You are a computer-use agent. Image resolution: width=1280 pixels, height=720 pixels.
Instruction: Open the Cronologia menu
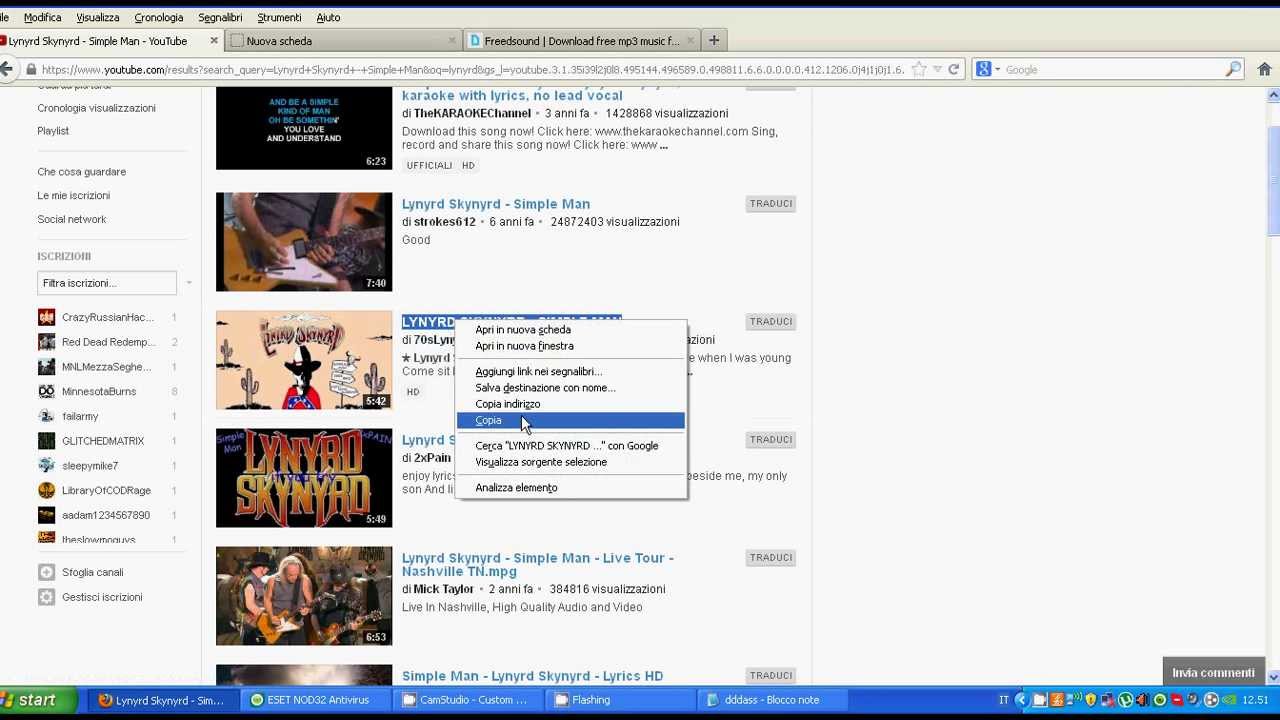tap(159, 17)
